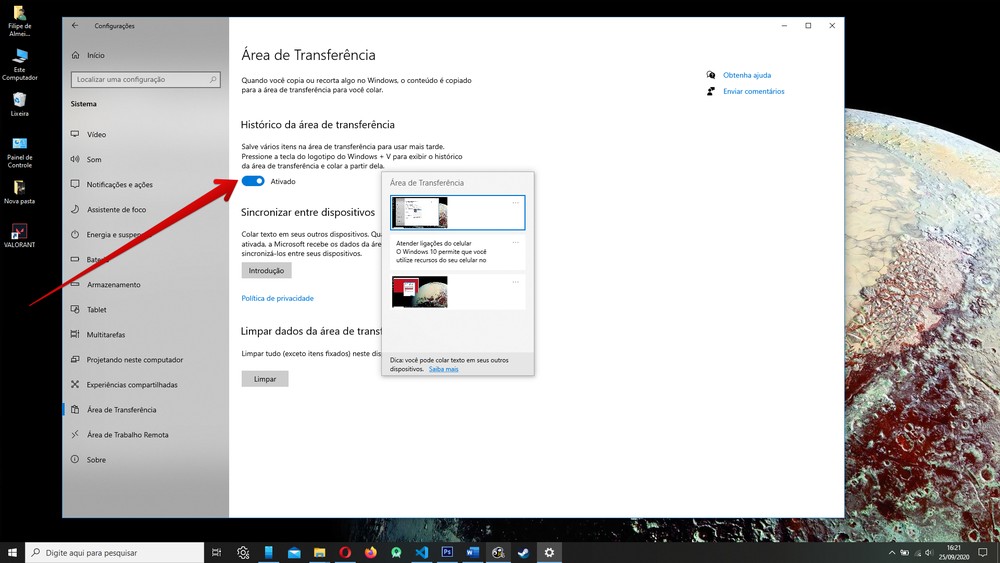1000x563 pixels.
Task: Open the Enviar comentários link
Action: coord(754,91)
